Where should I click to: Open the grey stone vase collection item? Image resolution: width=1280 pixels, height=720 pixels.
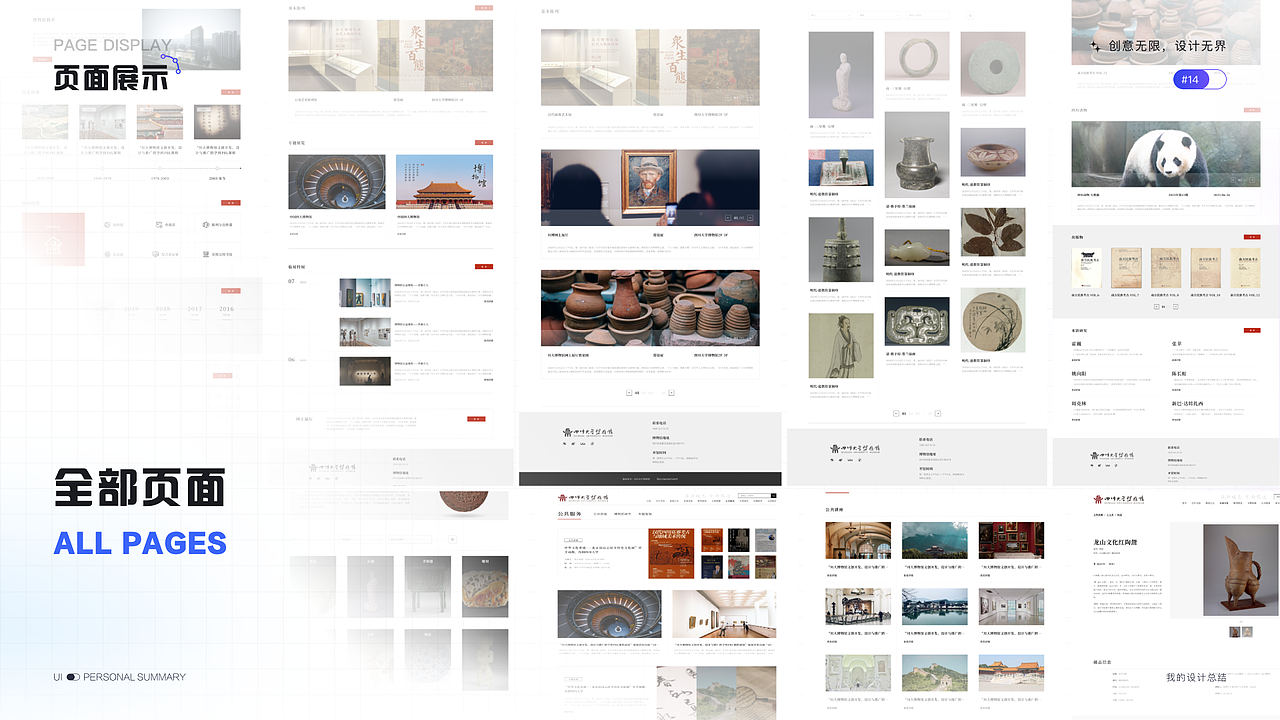(x=917, y=154)
